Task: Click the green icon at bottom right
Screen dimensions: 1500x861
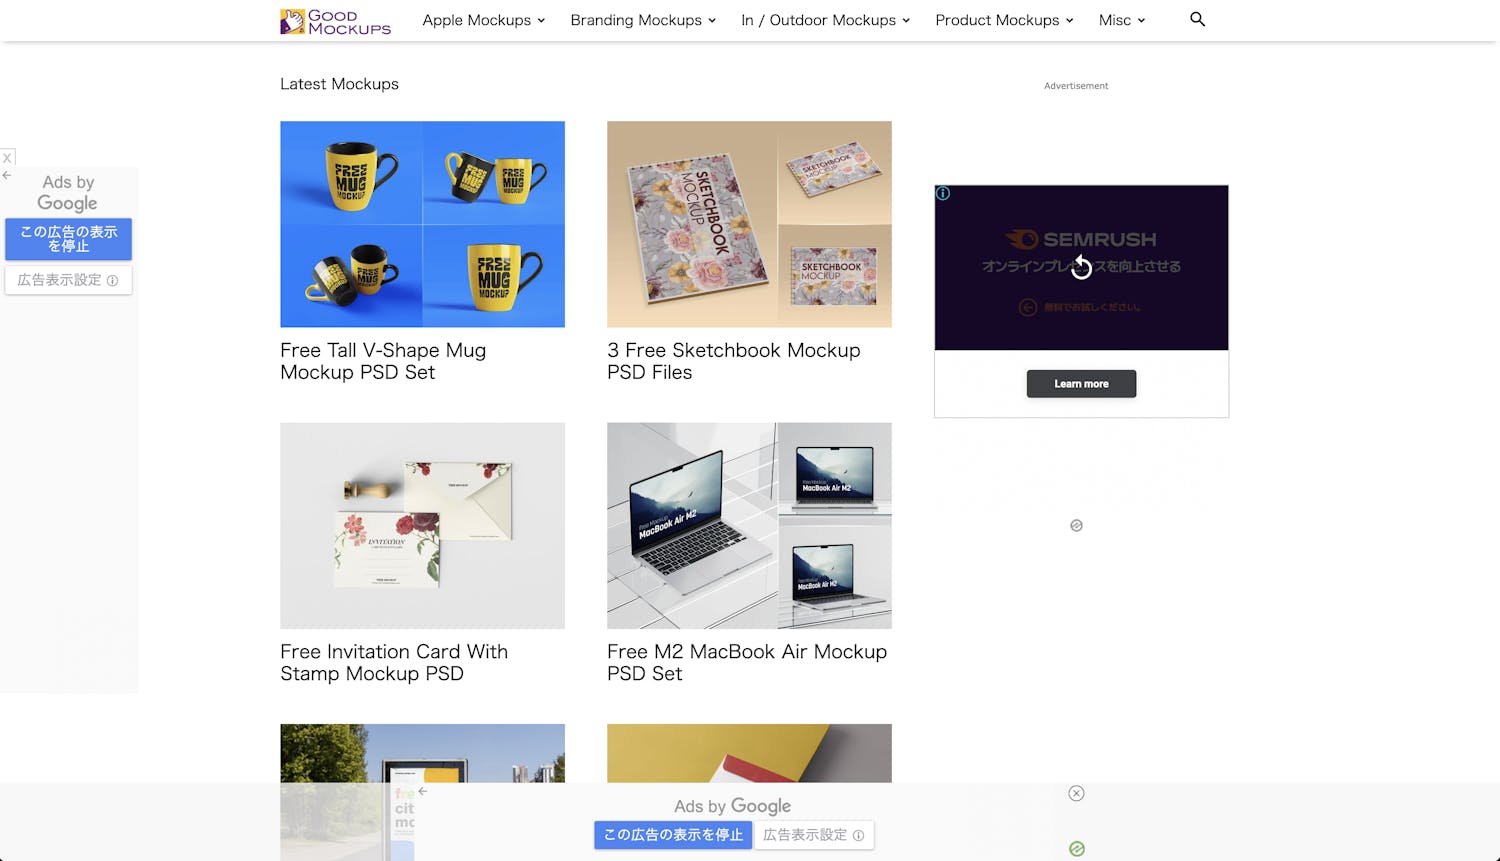Action: click(x=1076, y=849)
